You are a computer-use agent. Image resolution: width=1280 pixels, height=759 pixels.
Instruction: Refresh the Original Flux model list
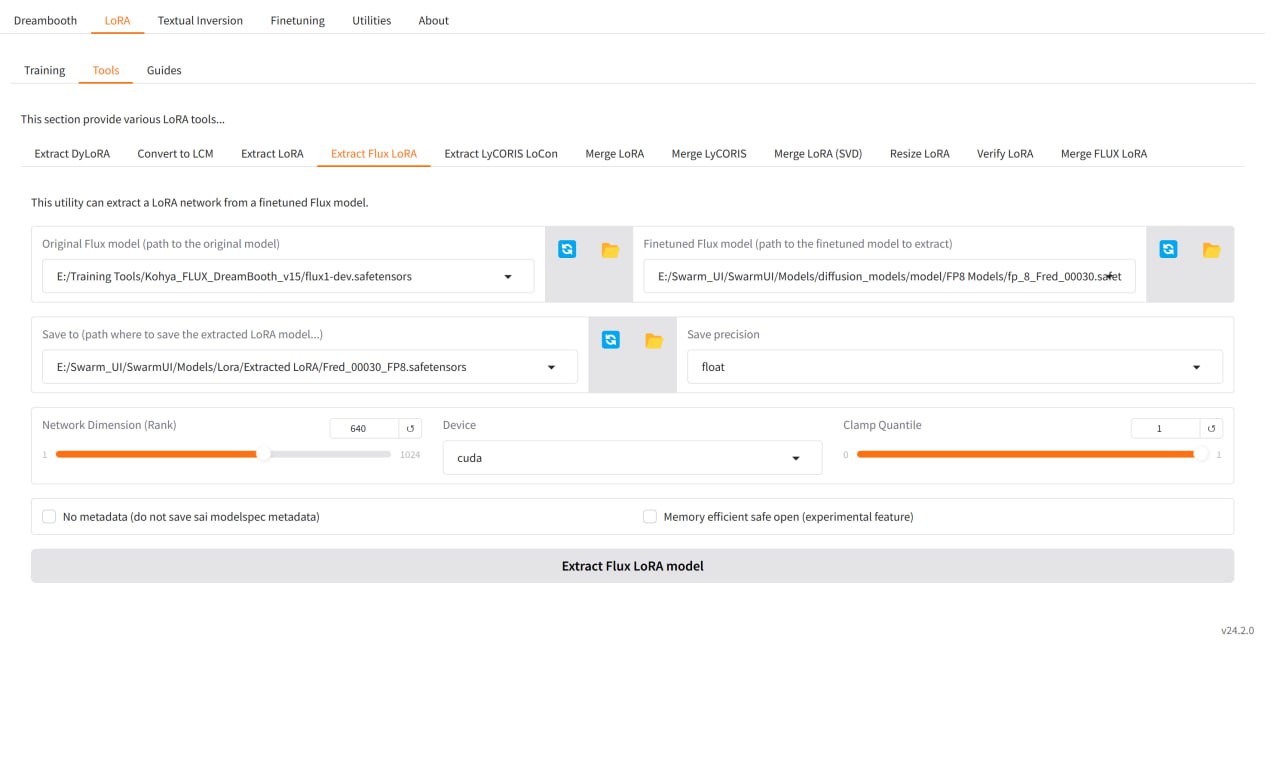pos(567,249)
